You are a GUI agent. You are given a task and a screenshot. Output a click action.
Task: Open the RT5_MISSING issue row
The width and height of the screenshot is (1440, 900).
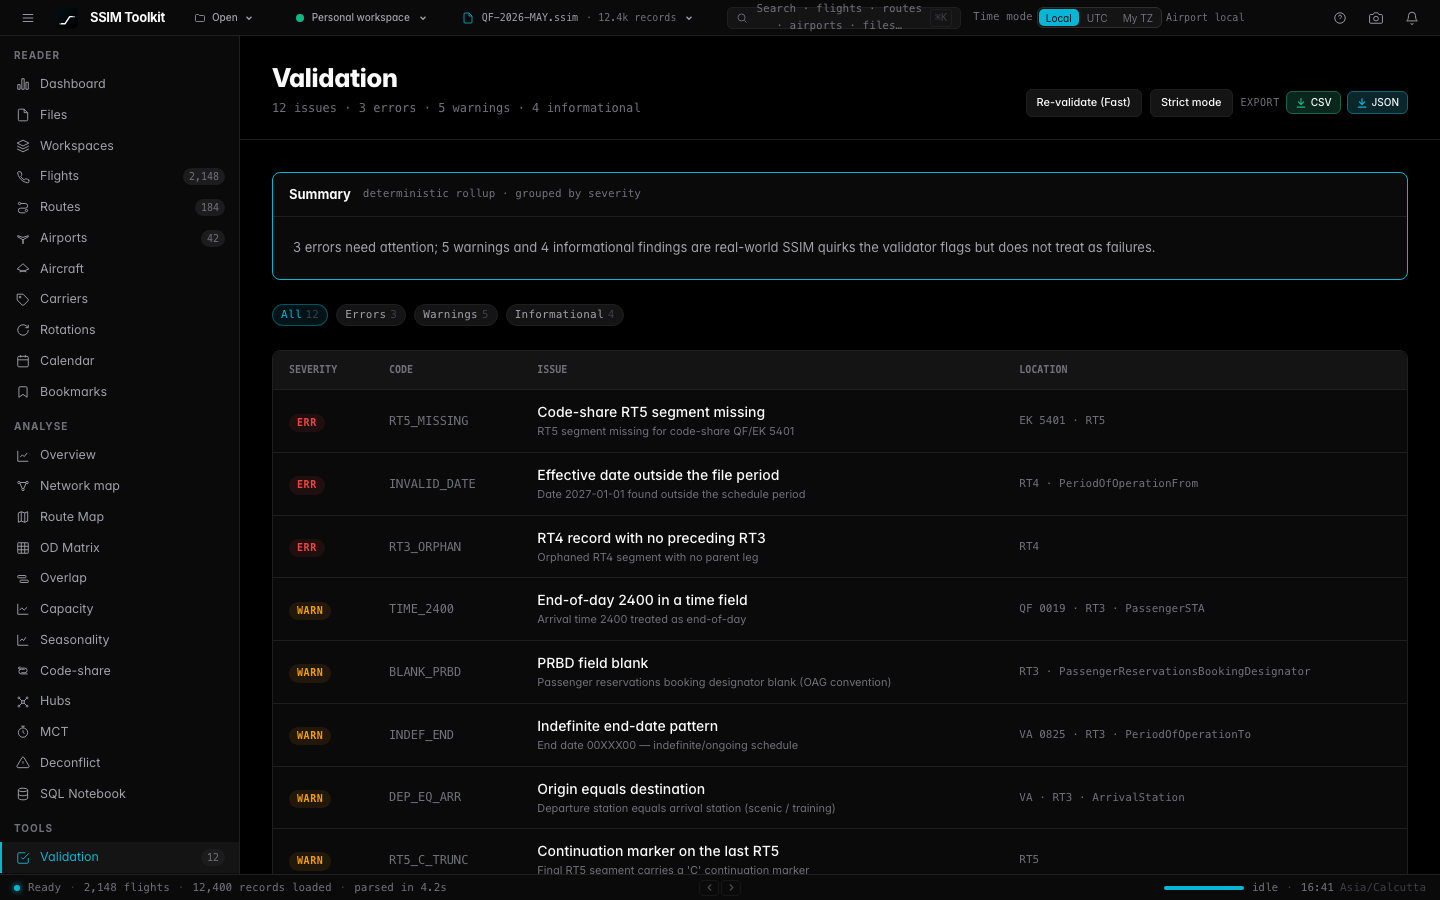coord(840,421)
